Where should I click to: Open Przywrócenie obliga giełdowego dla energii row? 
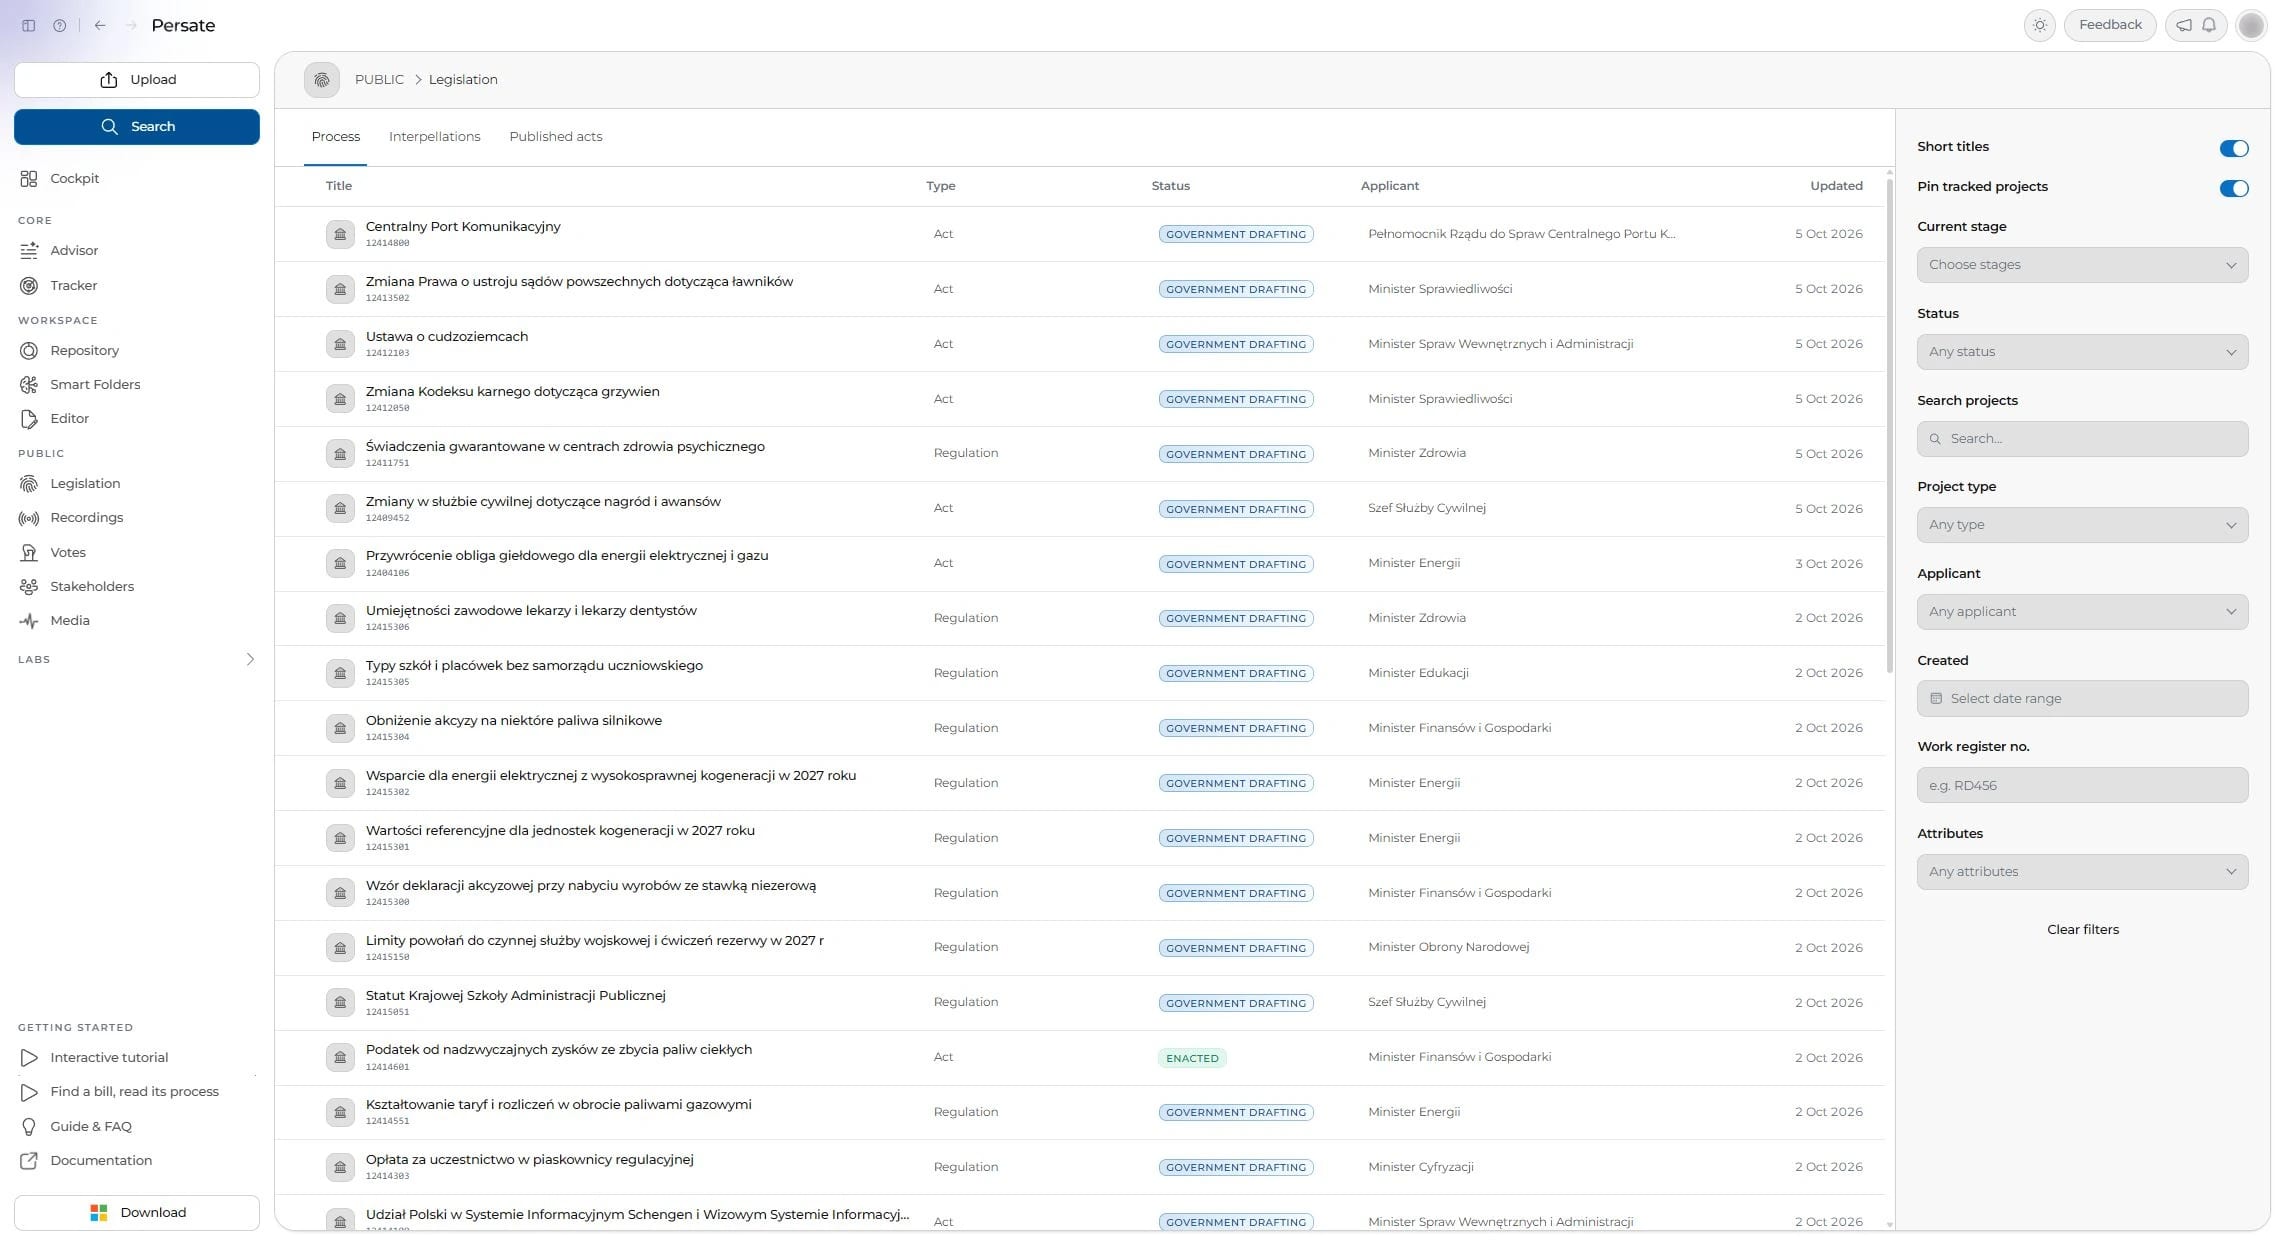1080,564
